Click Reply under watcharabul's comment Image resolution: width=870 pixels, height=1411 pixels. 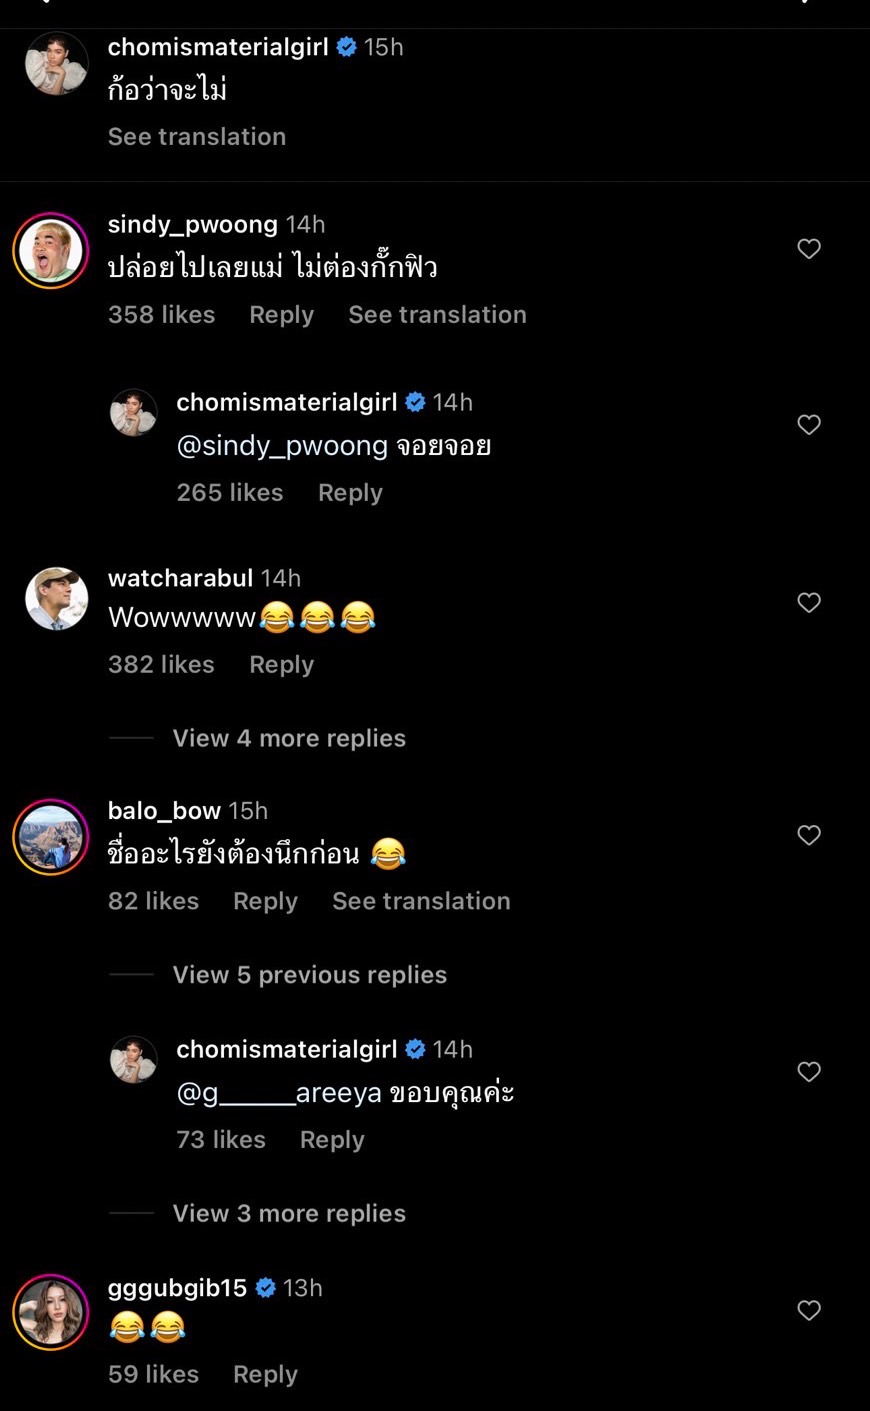pyautogui.click(x=281, y=664)
